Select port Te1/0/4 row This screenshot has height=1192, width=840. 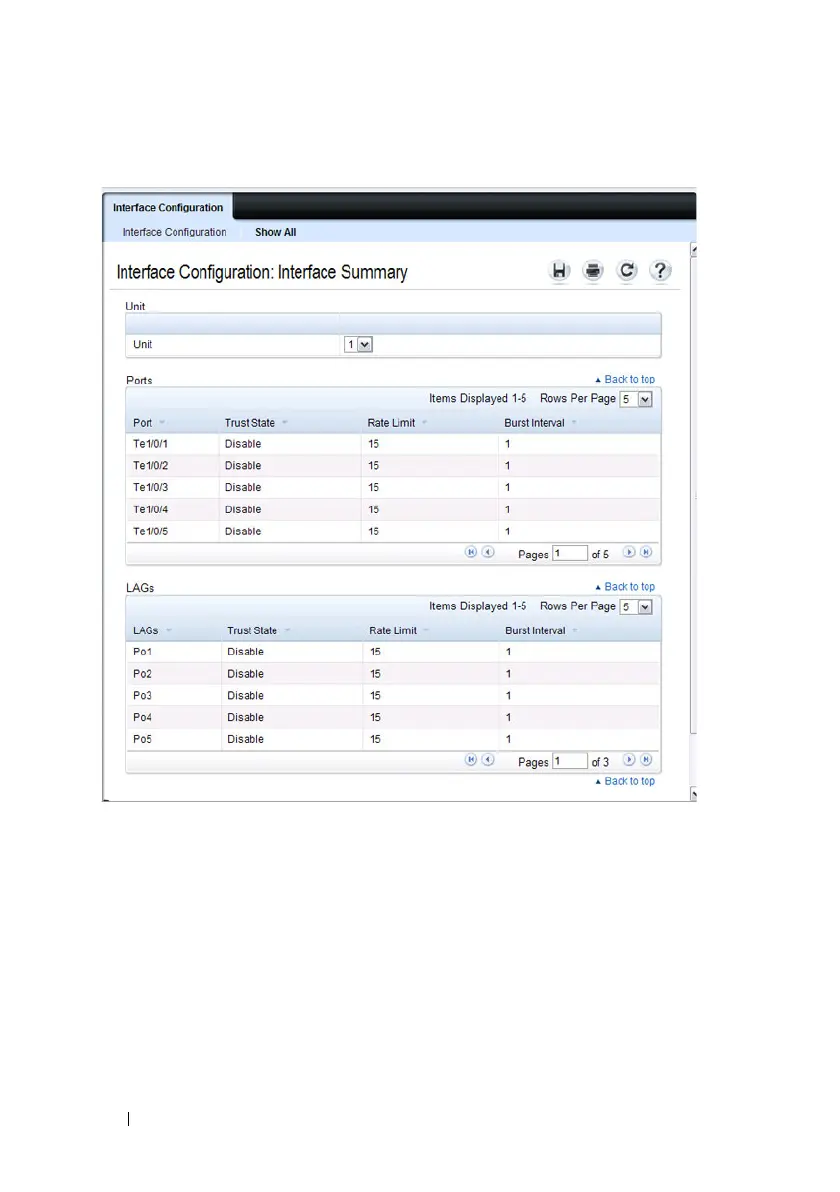393,509
